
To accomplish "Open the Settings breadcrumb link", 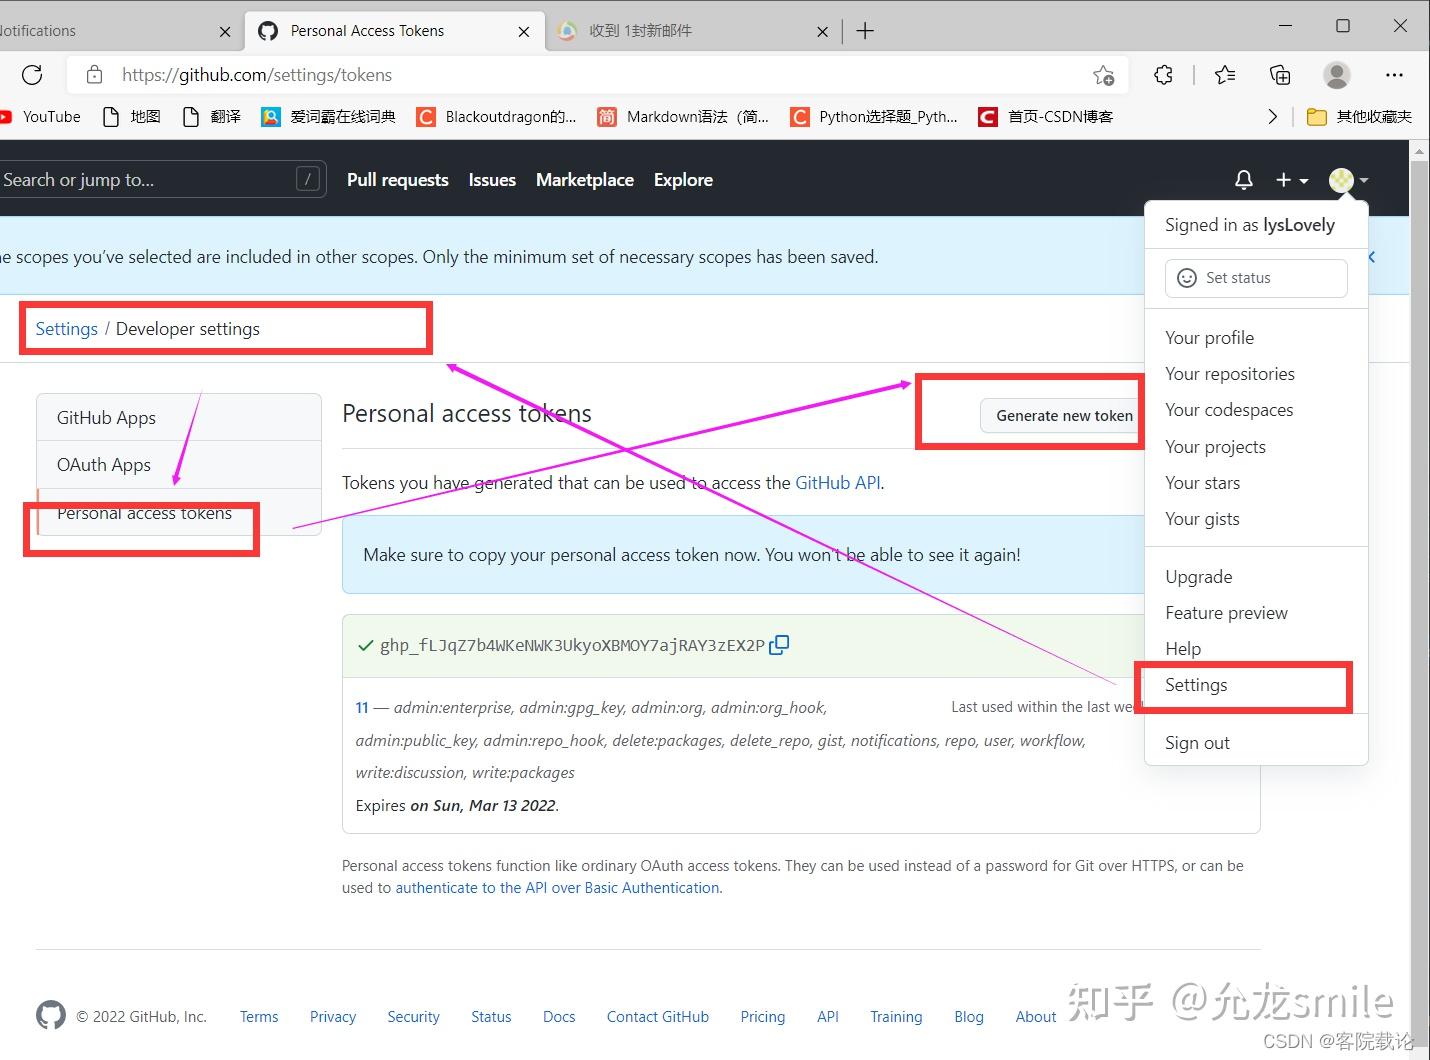I will point(66,328).
